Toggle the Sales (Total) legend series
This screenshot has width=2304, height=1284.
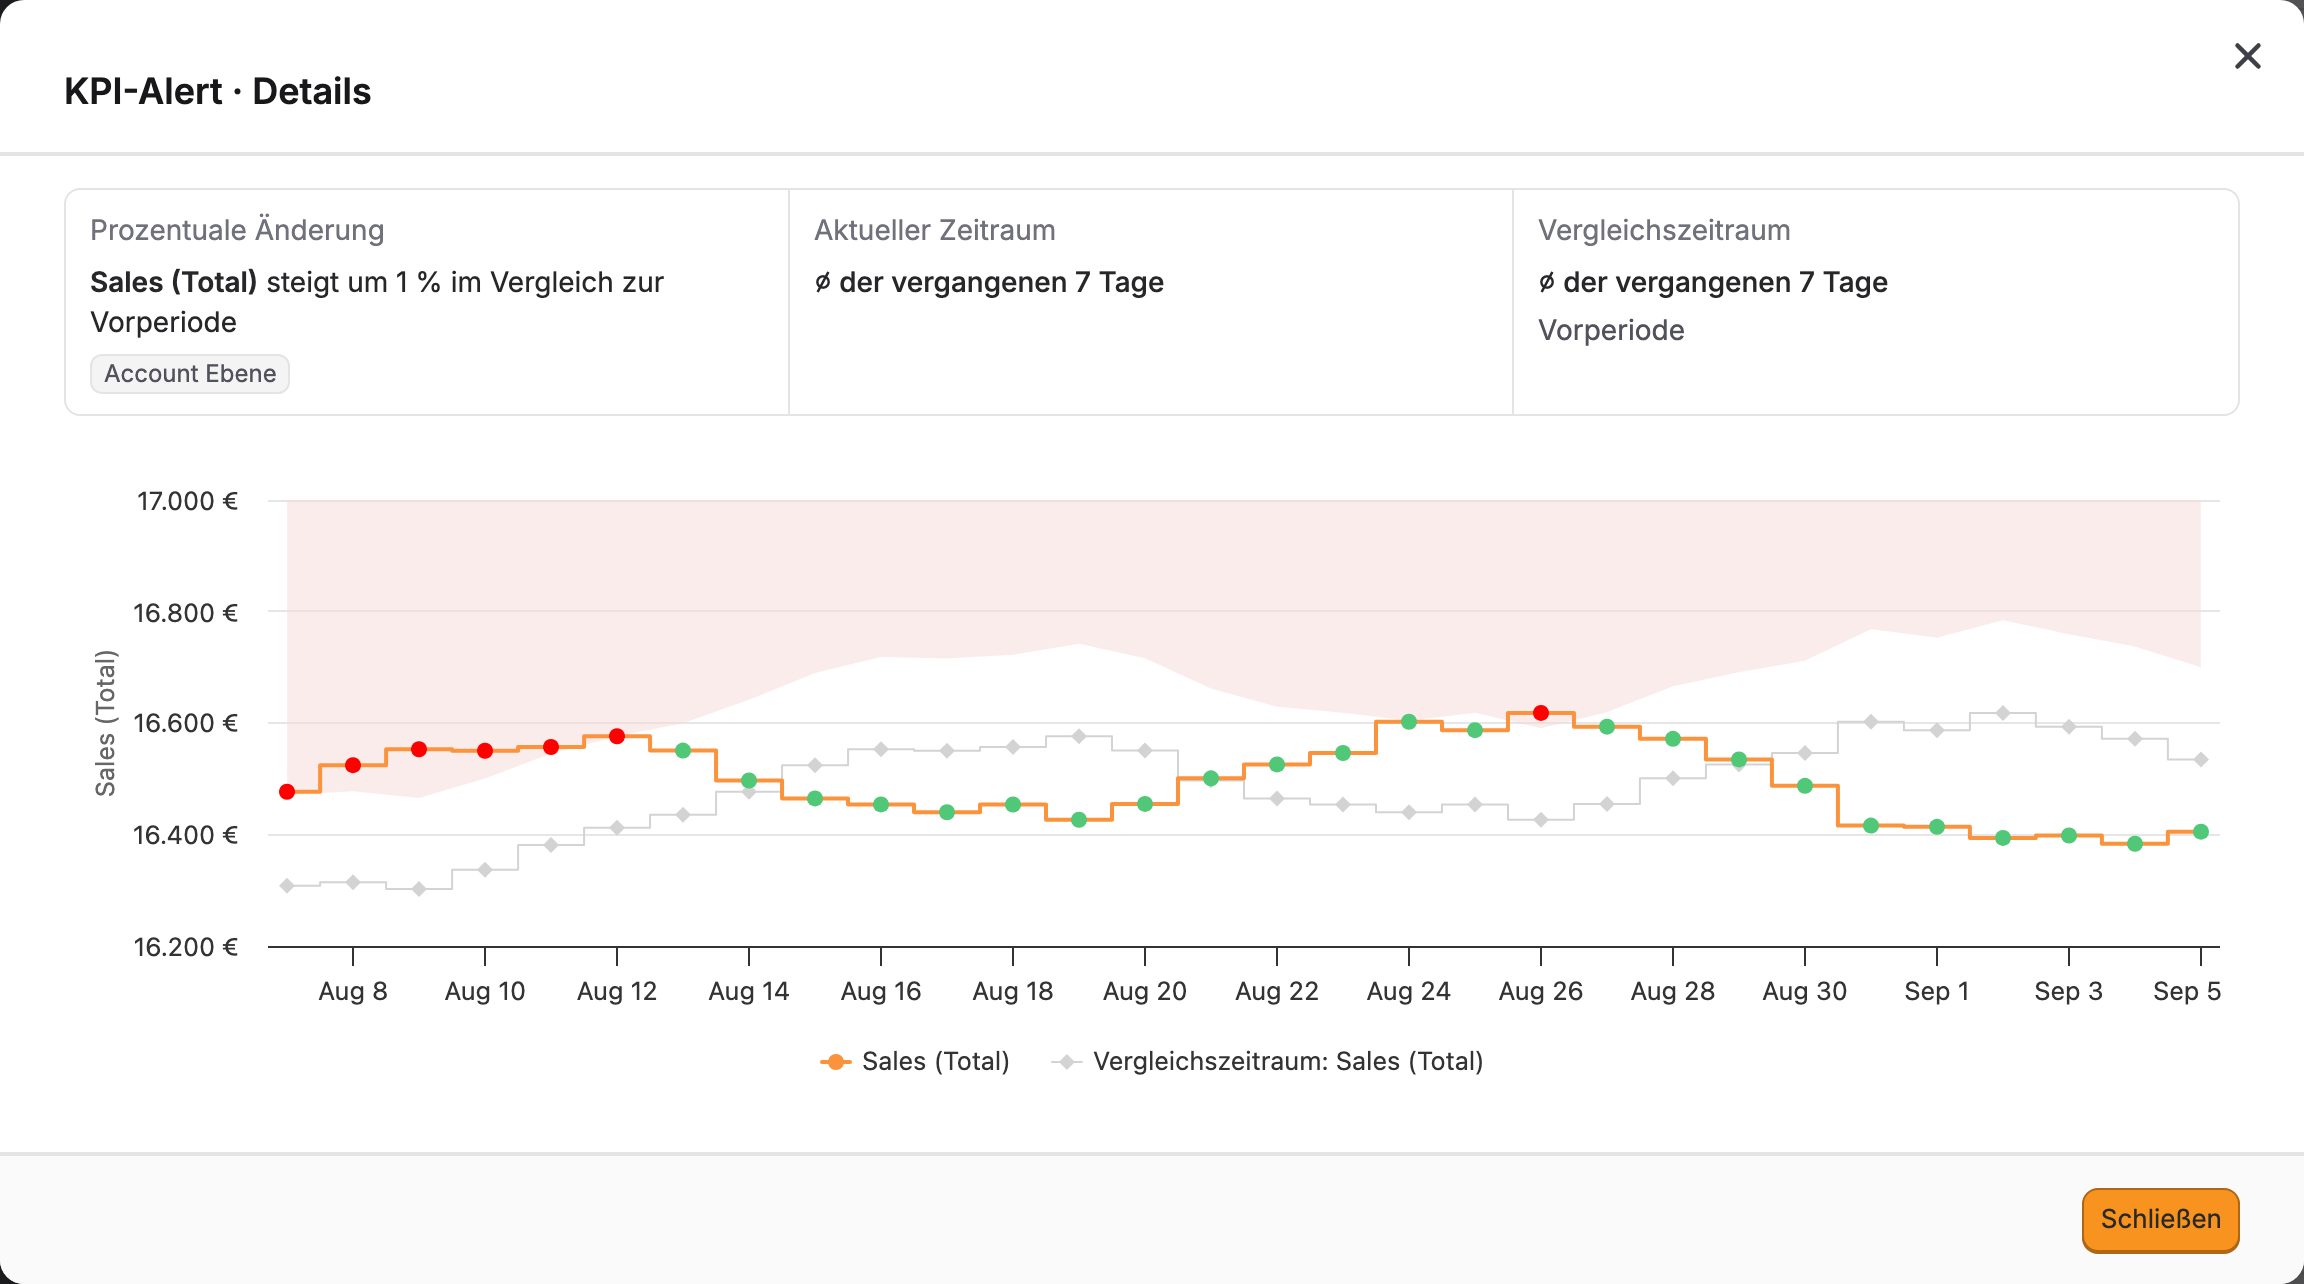tap(915, 1061)
